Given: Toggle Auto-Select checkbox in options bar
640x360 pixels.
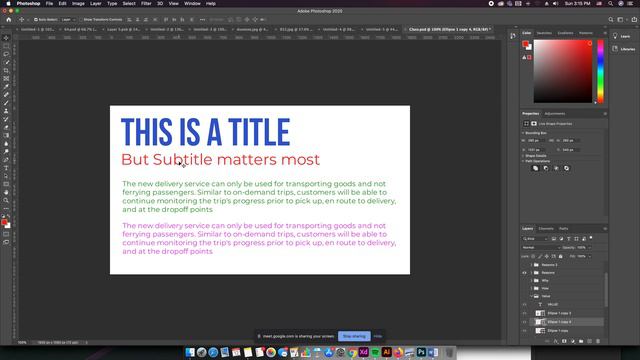Looking at the screenshot, I should click(36, 20).
